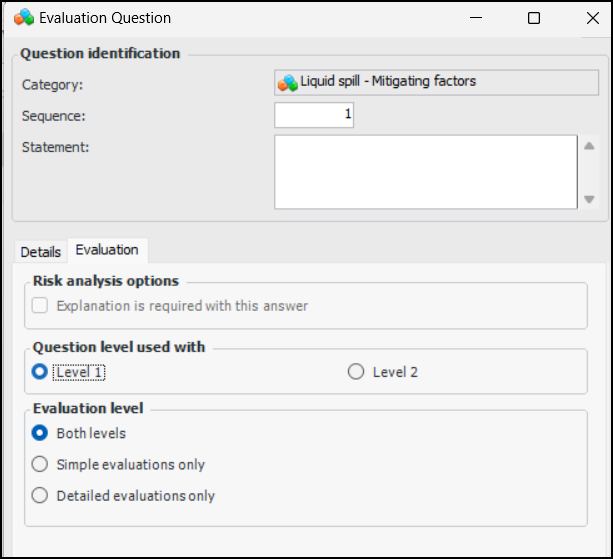Click the Liquid spill category icon
This screenshot has width=613, height=559.
click(x=288, y=83)
